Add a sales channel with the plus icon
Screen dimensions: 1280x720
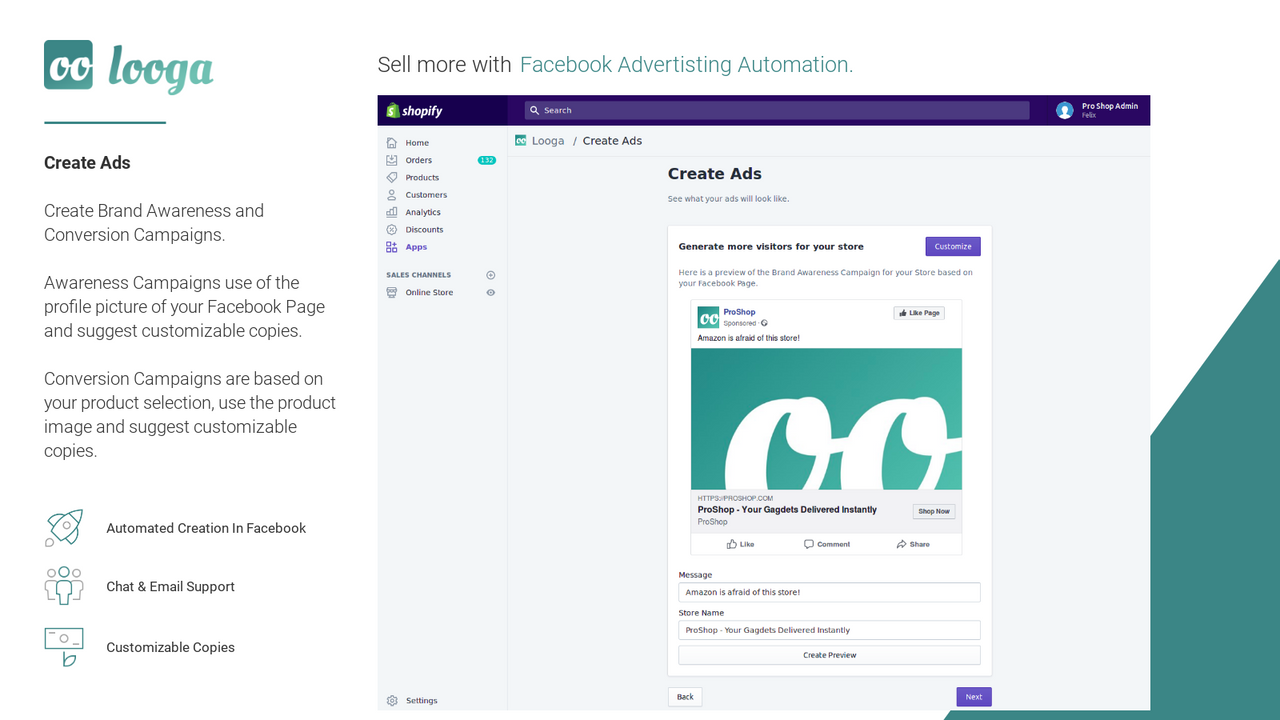[490, 275]
